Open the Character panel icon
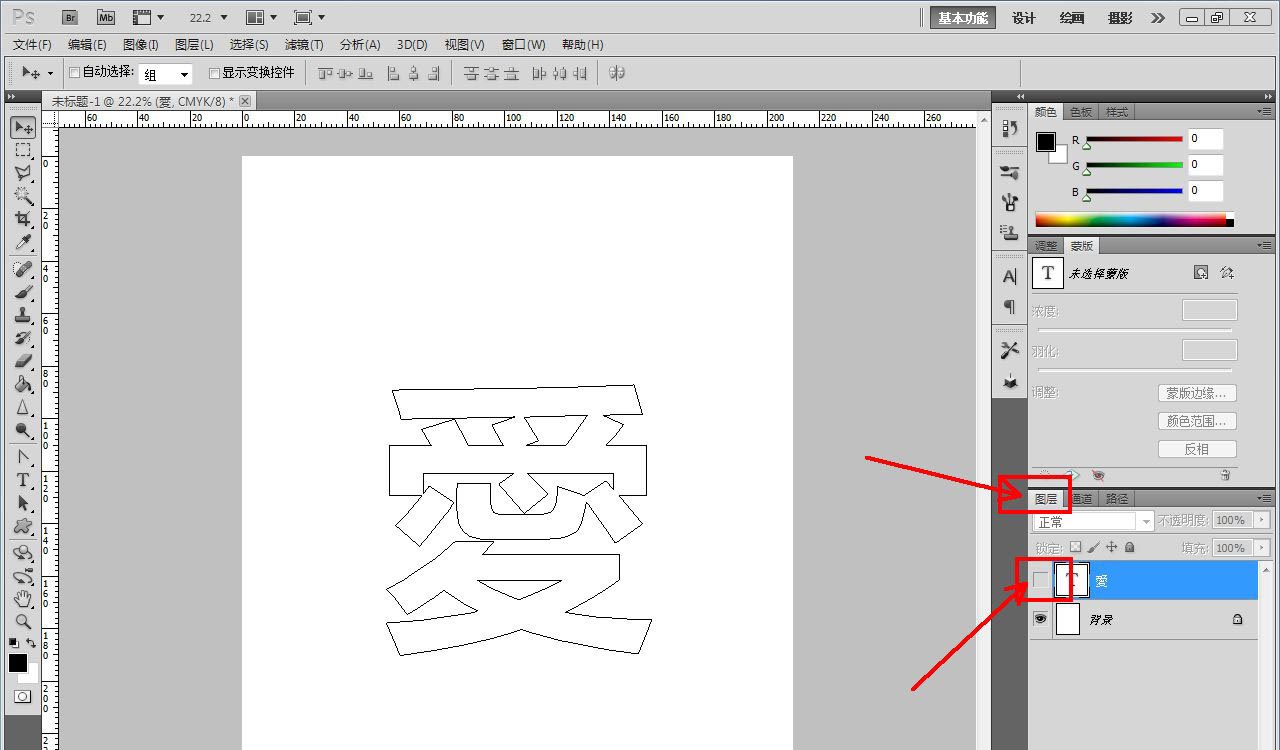Image resolution: width=1280 pixels, height=750 pixels. pyautogui.click(x=1009, y=276)
